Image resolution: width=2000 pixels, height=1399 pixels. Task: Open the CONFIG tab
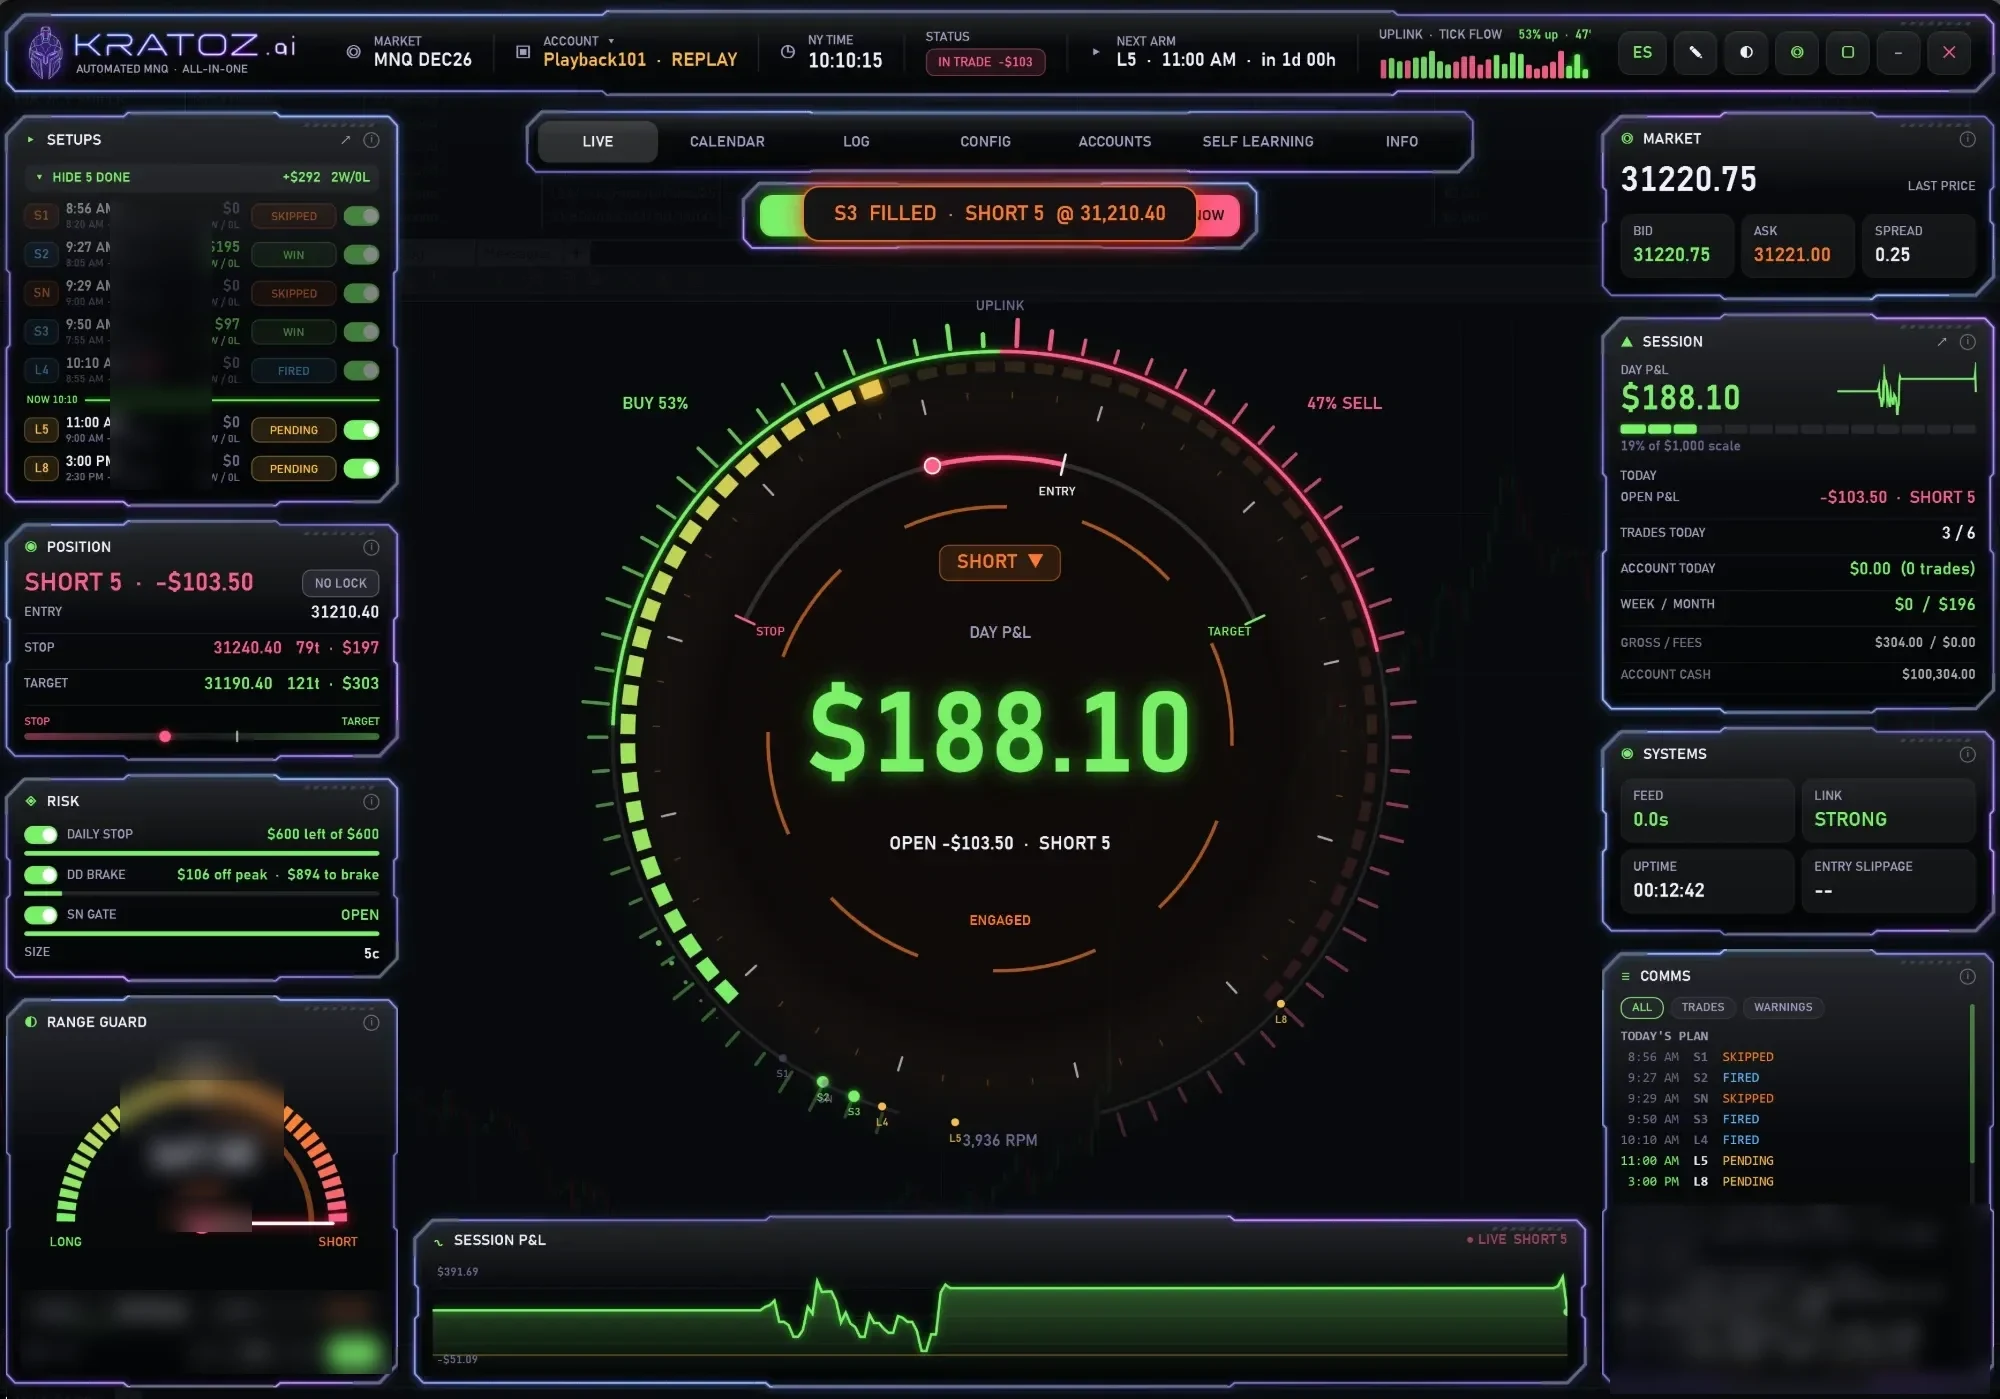click(x=985, y=142)
